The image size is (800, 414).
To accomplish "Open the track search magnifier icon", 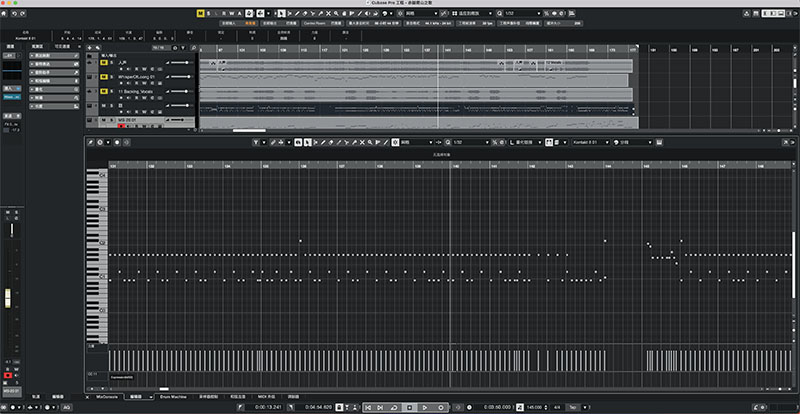I will (193, 47).
